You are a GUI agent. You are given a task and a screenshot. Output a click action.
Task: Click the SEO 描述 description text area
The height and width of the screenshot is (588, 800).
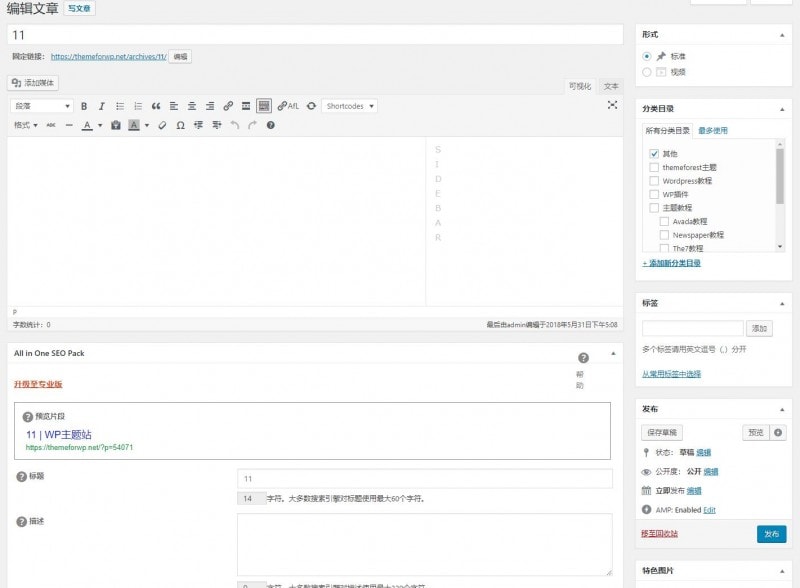424,544
